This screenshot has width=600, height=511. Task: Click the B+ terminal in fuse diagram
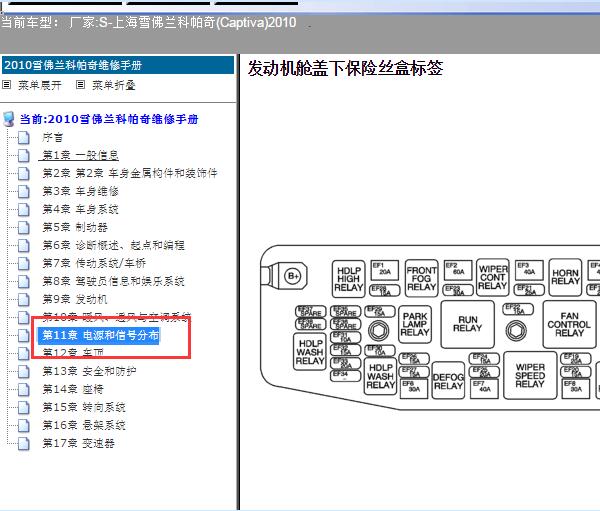click(293, 276)
